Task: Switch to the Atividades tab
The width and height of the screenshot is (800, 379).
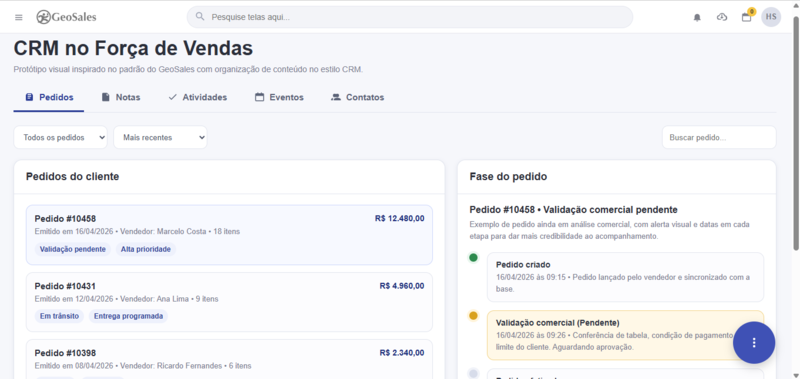Action: tap(197, 97)
